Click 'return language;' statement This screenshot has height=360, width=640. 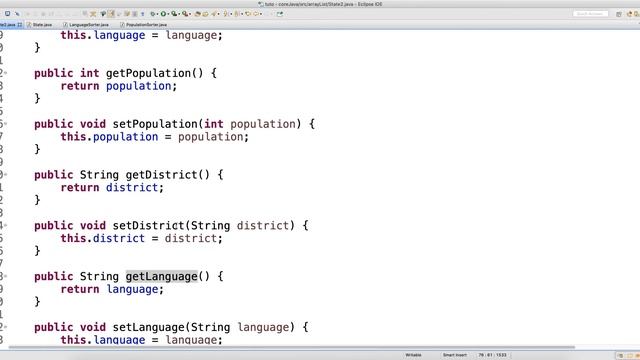pos(112,289)
